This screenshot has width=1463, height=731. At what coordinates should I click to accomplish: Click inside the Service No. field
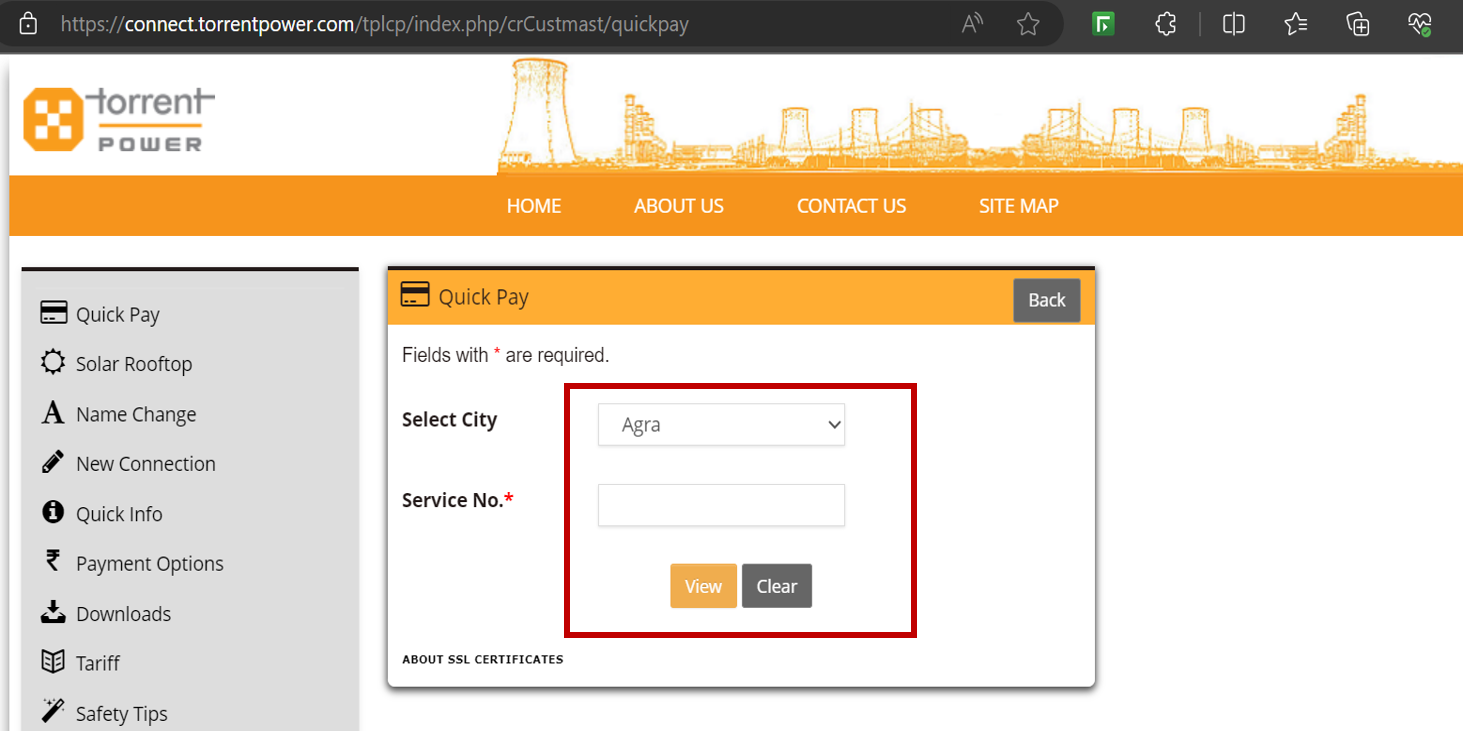(720, 505)
